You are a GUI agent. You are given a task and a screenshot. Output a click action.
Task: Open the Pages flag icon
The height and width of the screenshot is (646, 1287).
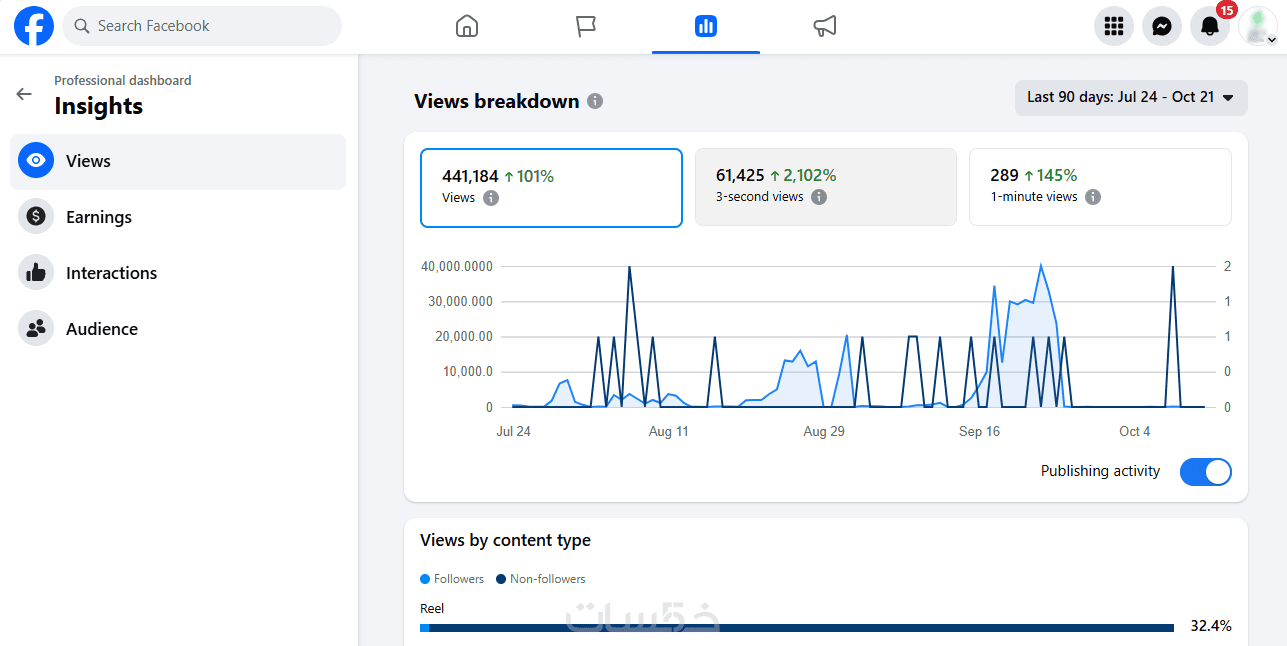(586, 26)
